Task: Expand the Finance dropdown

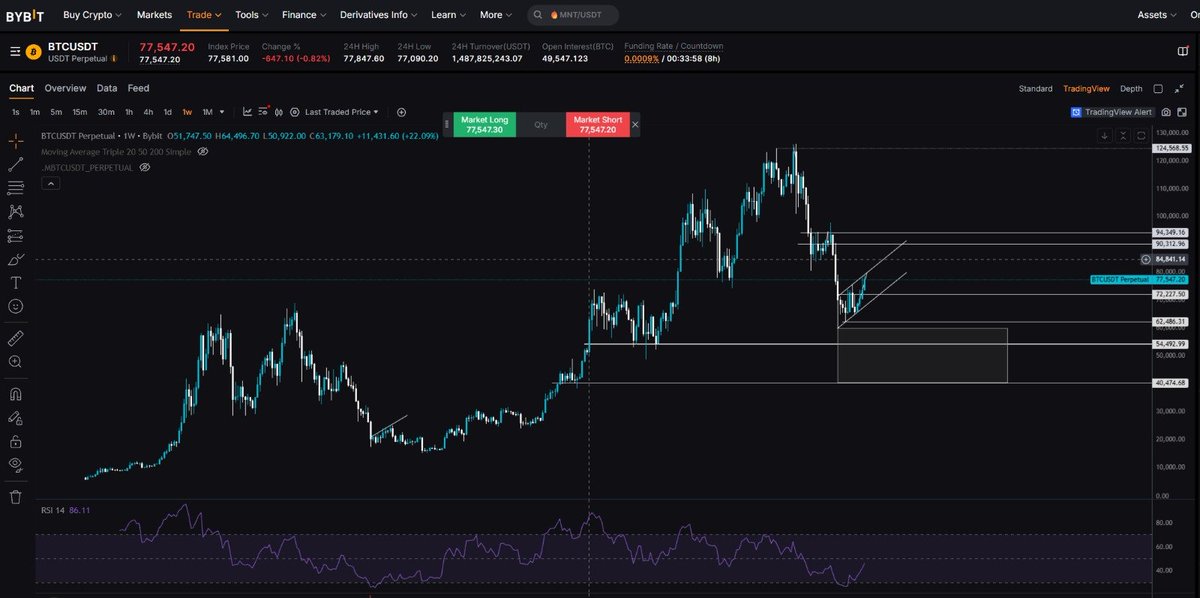Action: [305, 15]
